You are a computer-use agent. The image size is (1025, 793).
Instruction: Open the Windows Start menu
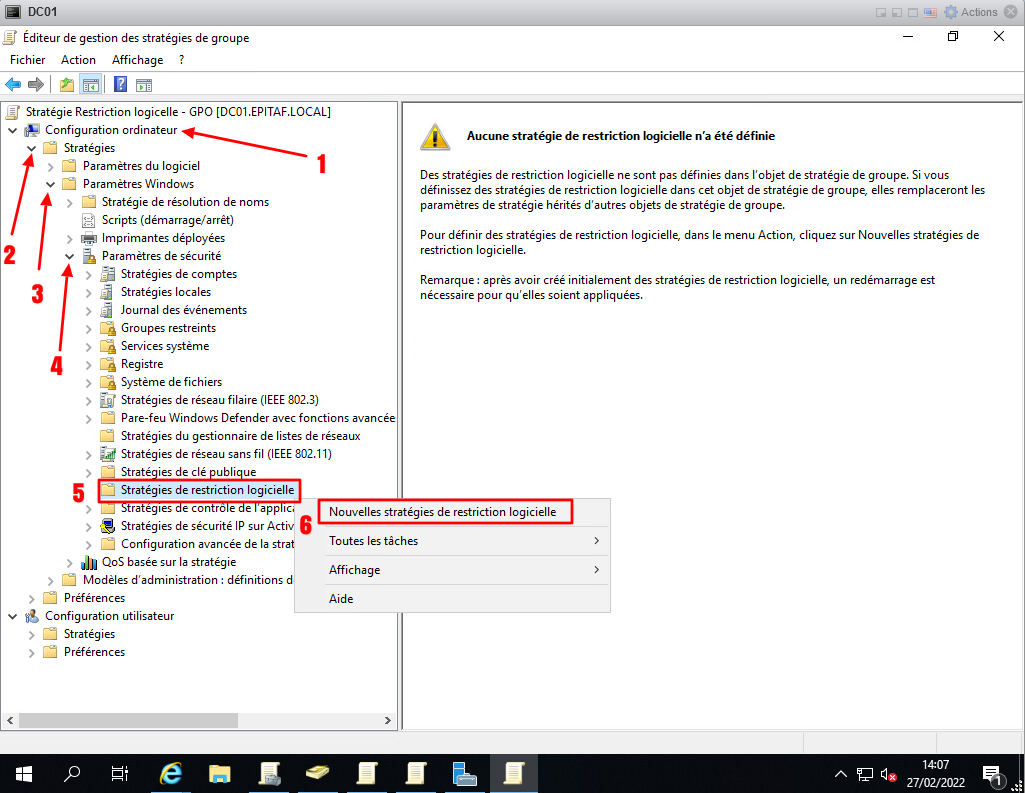point(23,773)
